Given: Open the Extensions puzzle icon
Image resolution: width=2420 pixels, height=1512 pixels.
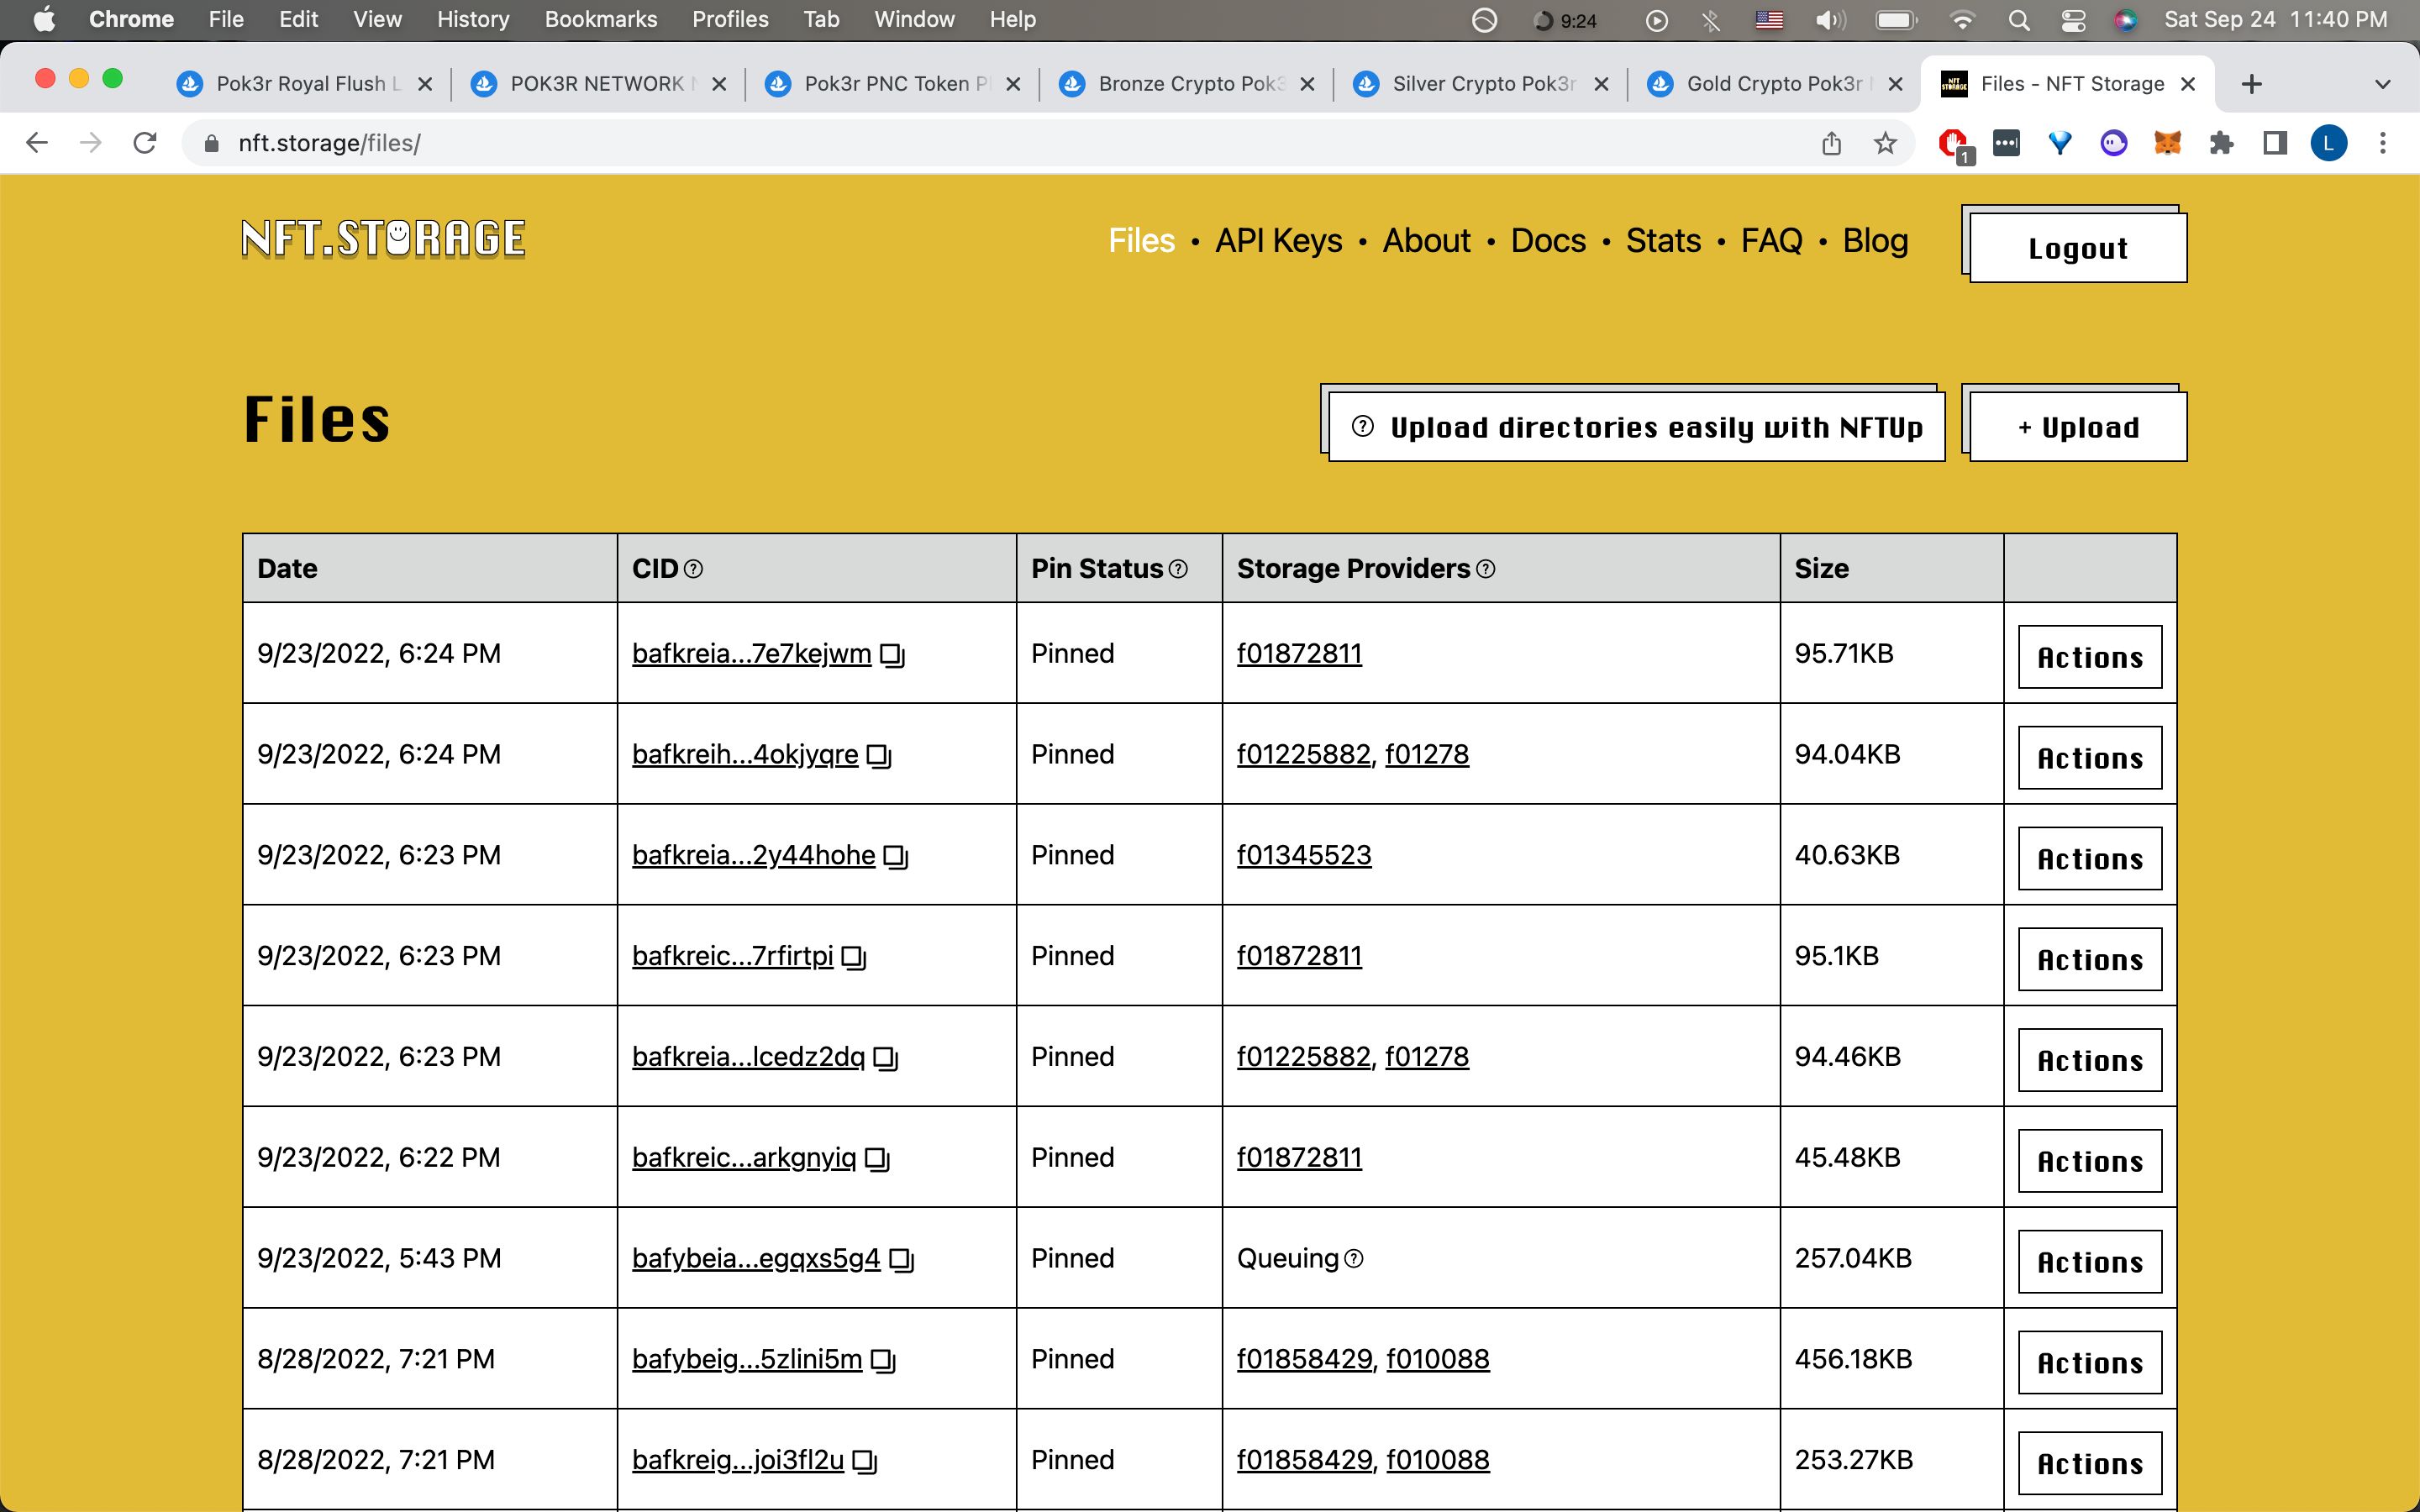Looking at the screenshot, I should coord(2221,143).
